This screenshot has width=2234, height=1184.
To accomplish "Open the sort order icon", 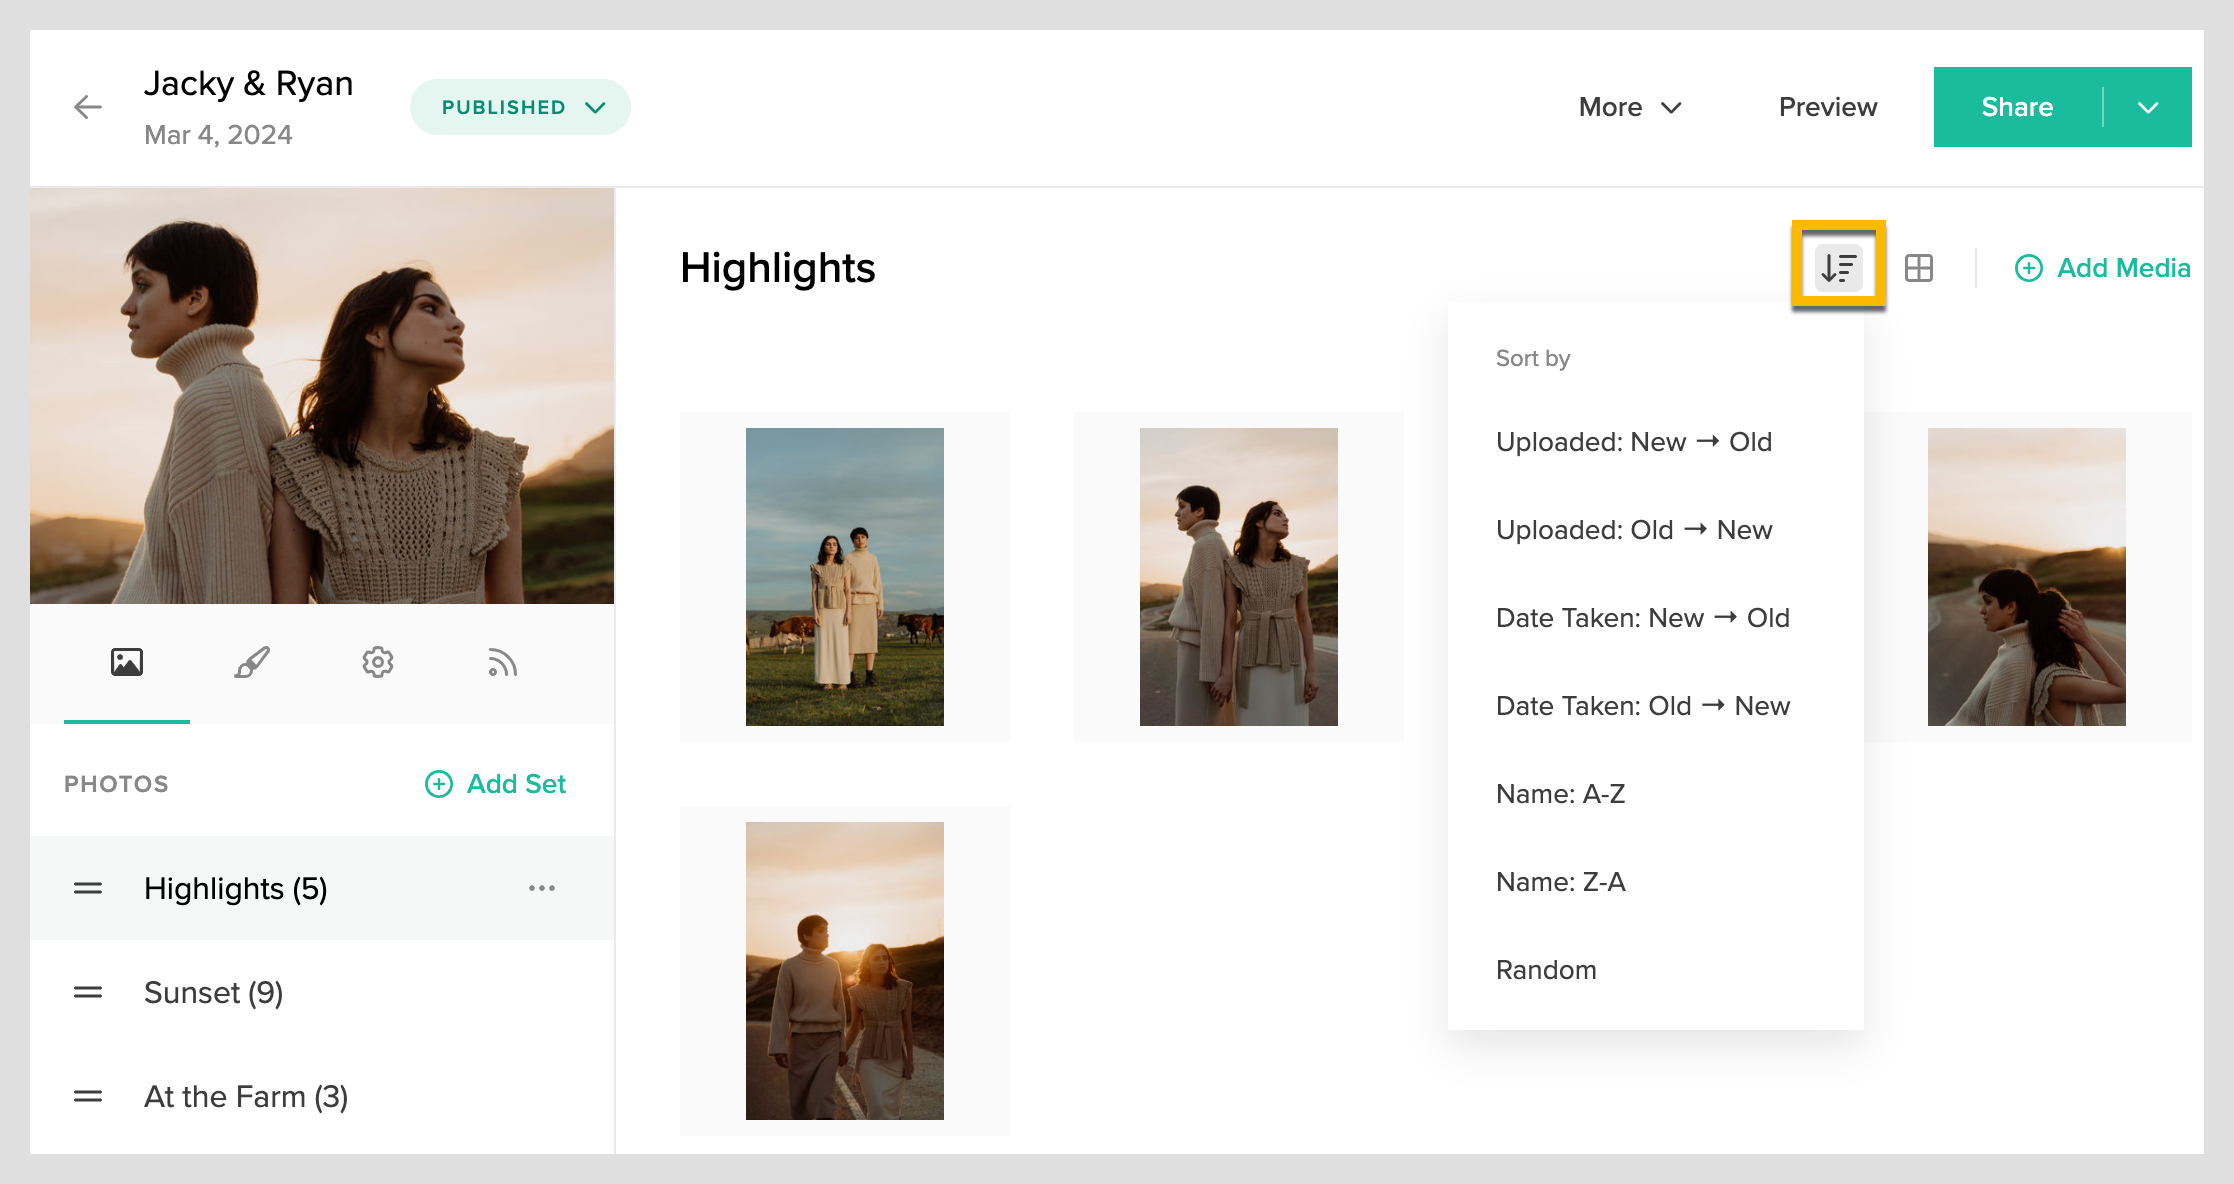I will (1838, 267).
